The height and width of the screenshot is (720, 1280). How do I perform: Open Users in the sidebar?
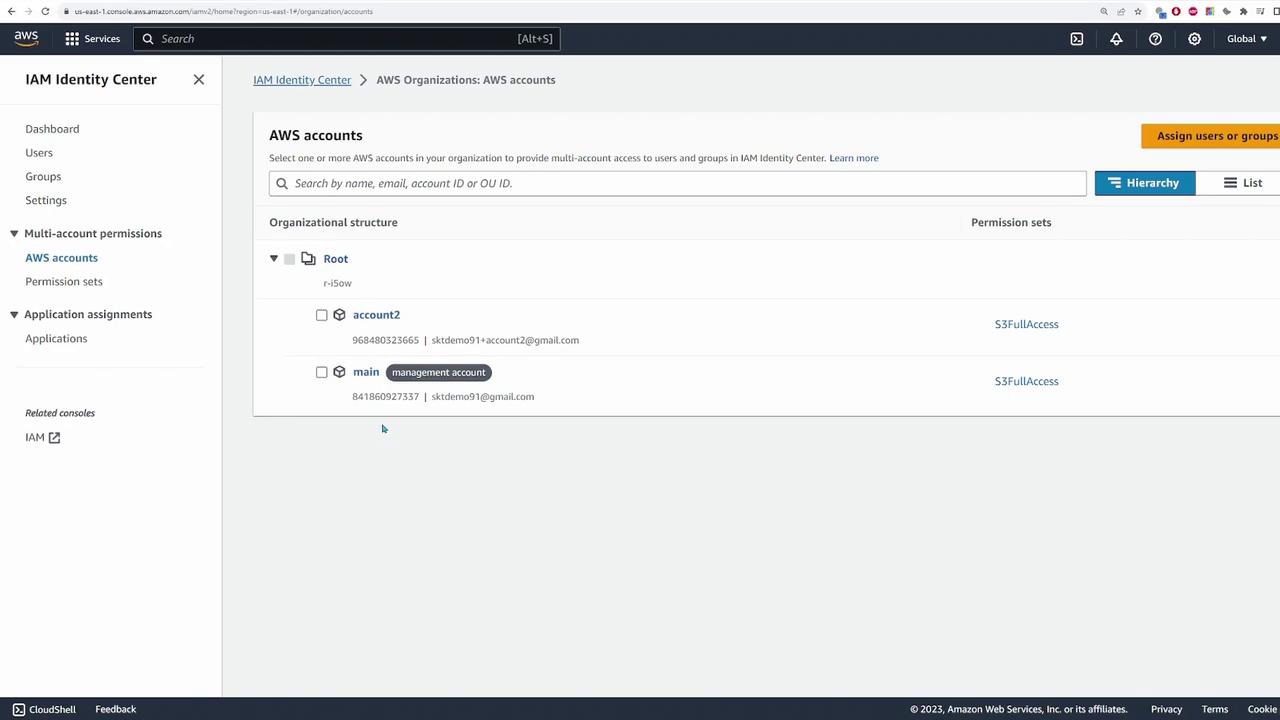point(39,153)
